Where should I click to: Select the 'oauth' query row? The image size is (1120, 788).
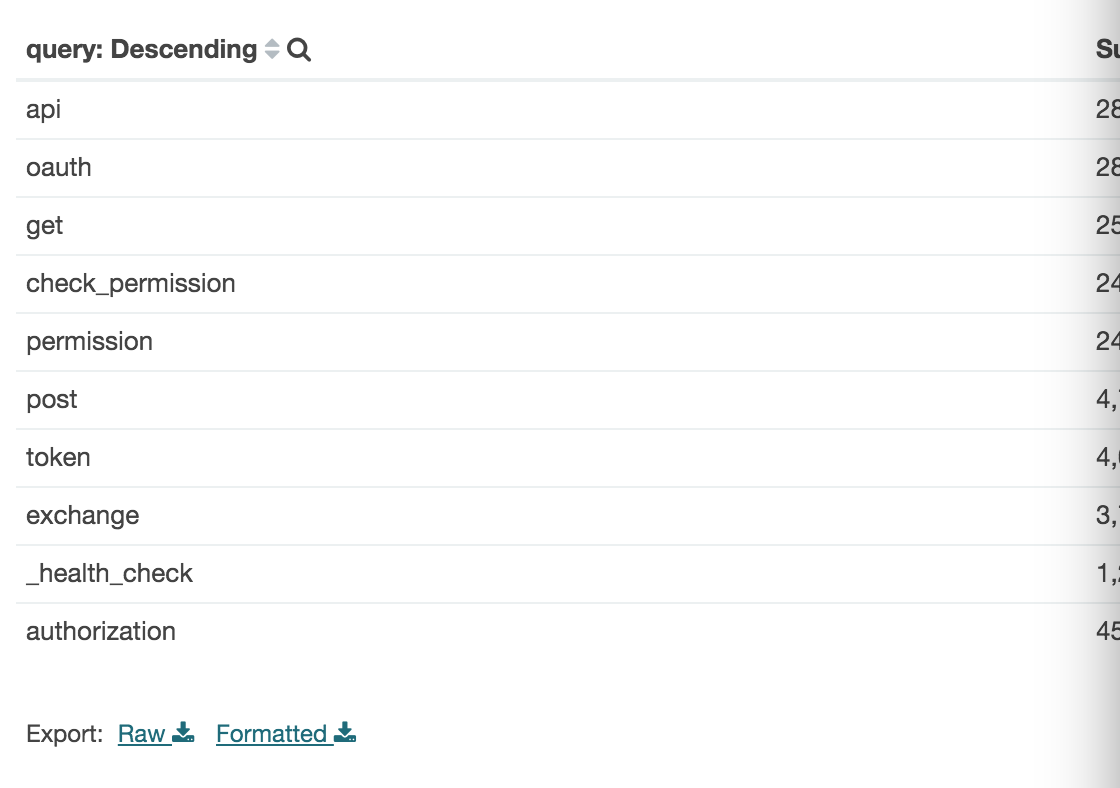[x=59, y=167]
